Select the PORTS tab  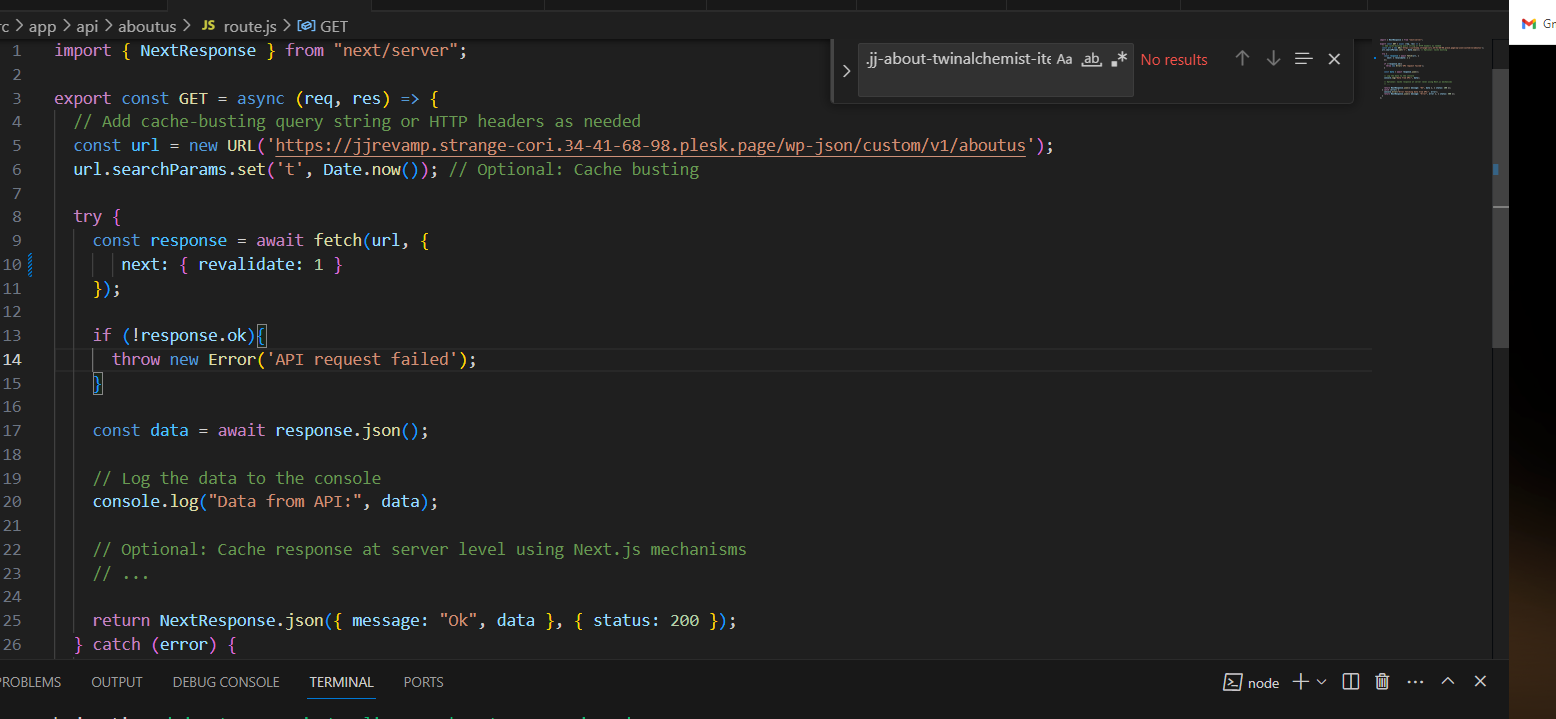(423, 682)
